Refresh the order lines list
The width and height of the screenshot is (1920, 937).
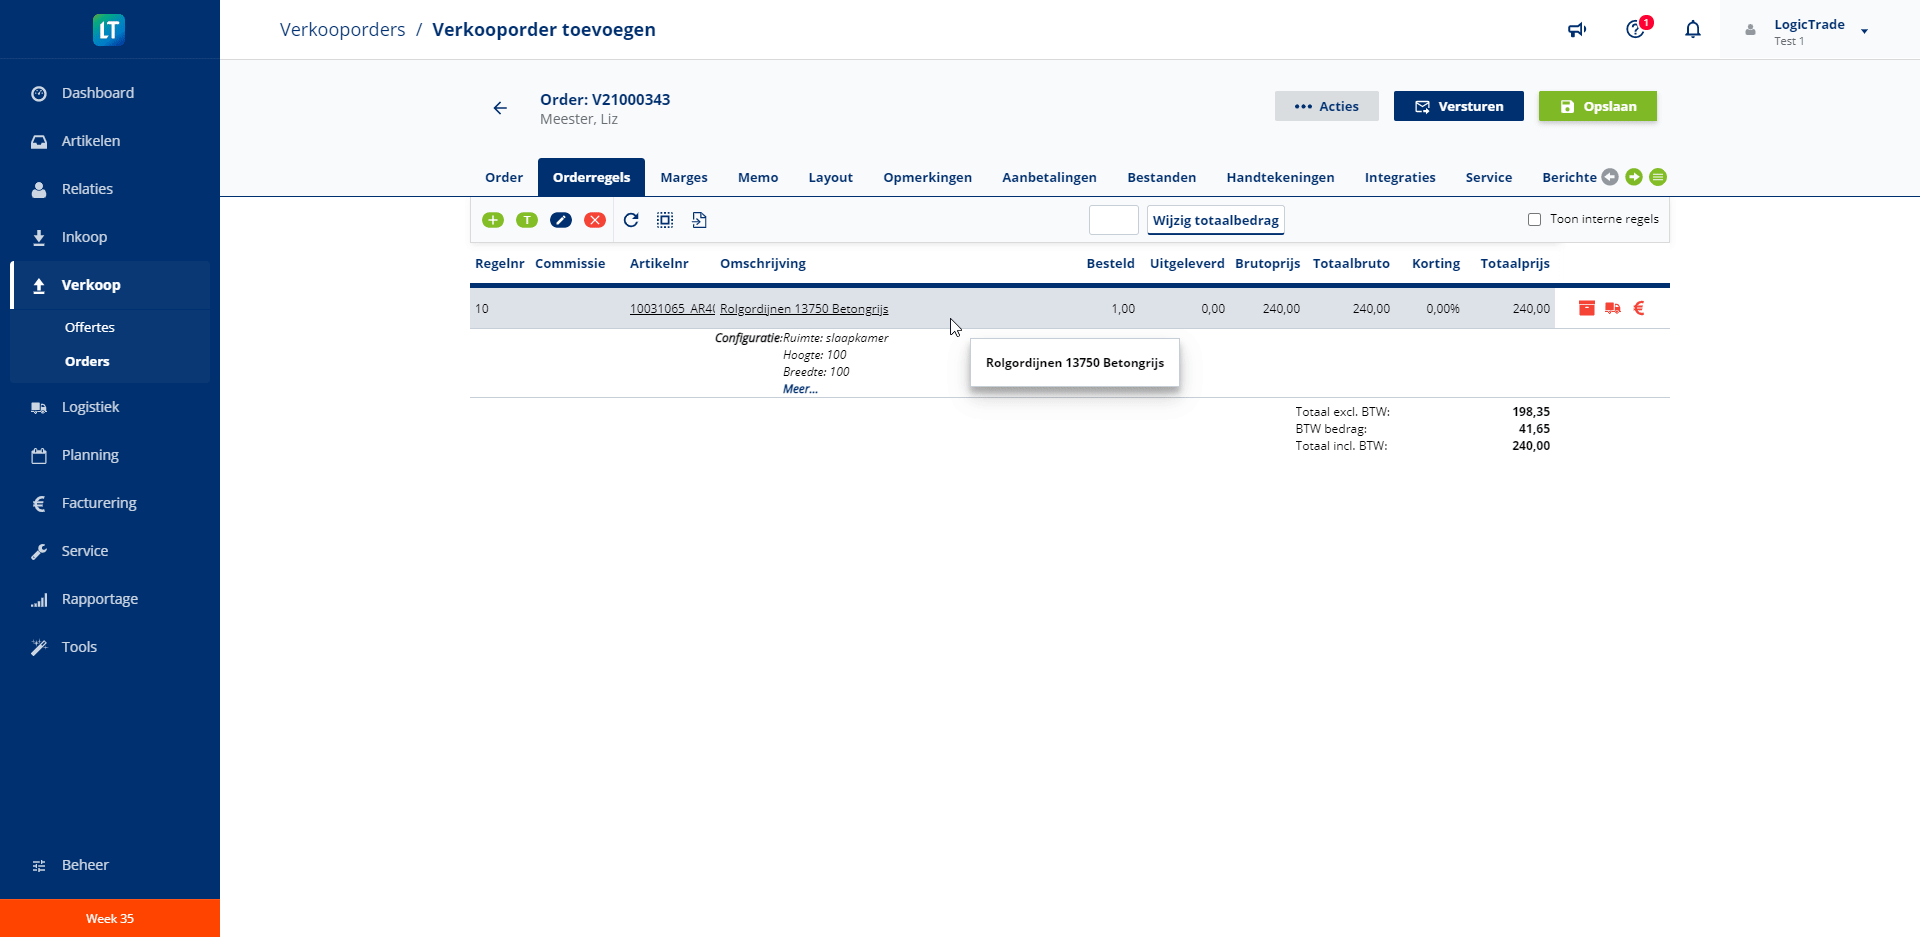pos(631,220)
